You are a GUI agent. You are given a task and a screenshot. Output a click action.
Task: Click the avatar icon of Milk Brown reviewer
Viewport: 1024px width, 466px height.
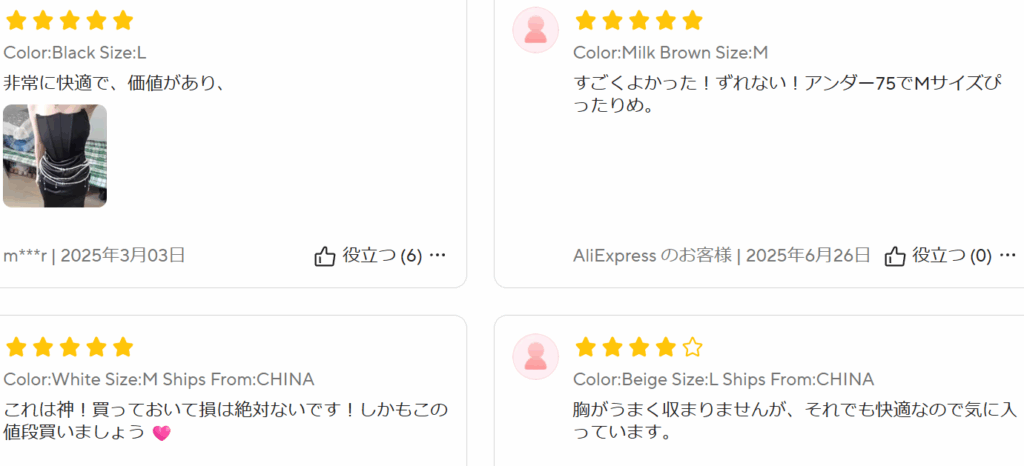pyautogui.click(x=536, y=30)
